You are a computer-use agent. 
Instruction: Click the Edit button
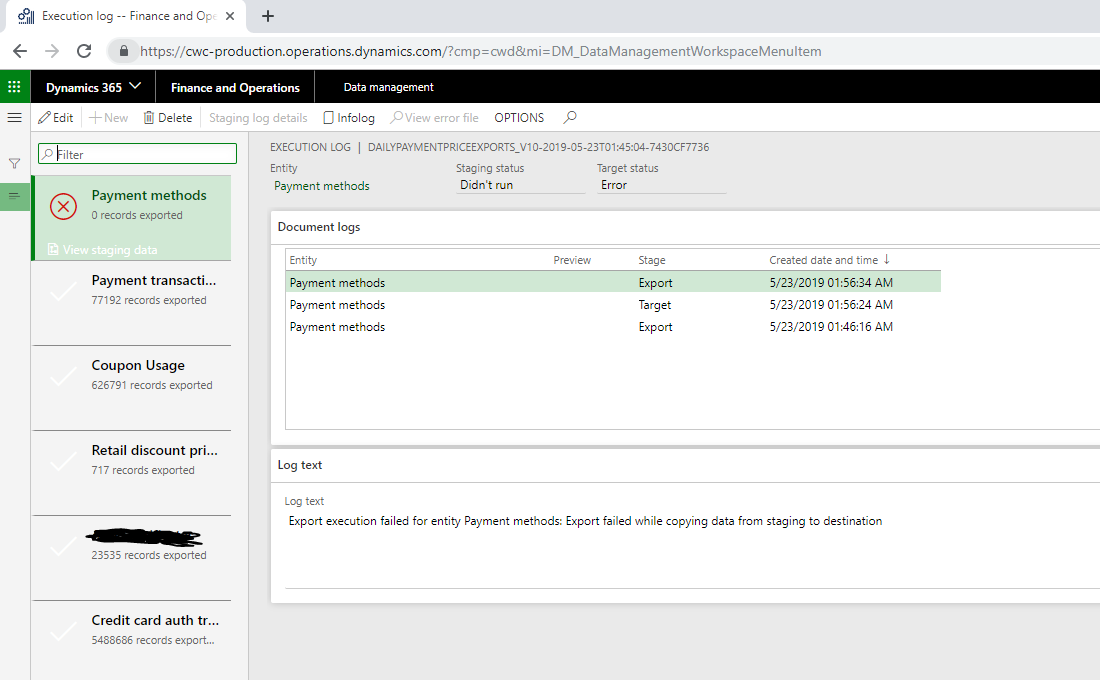tap(56, 118)
